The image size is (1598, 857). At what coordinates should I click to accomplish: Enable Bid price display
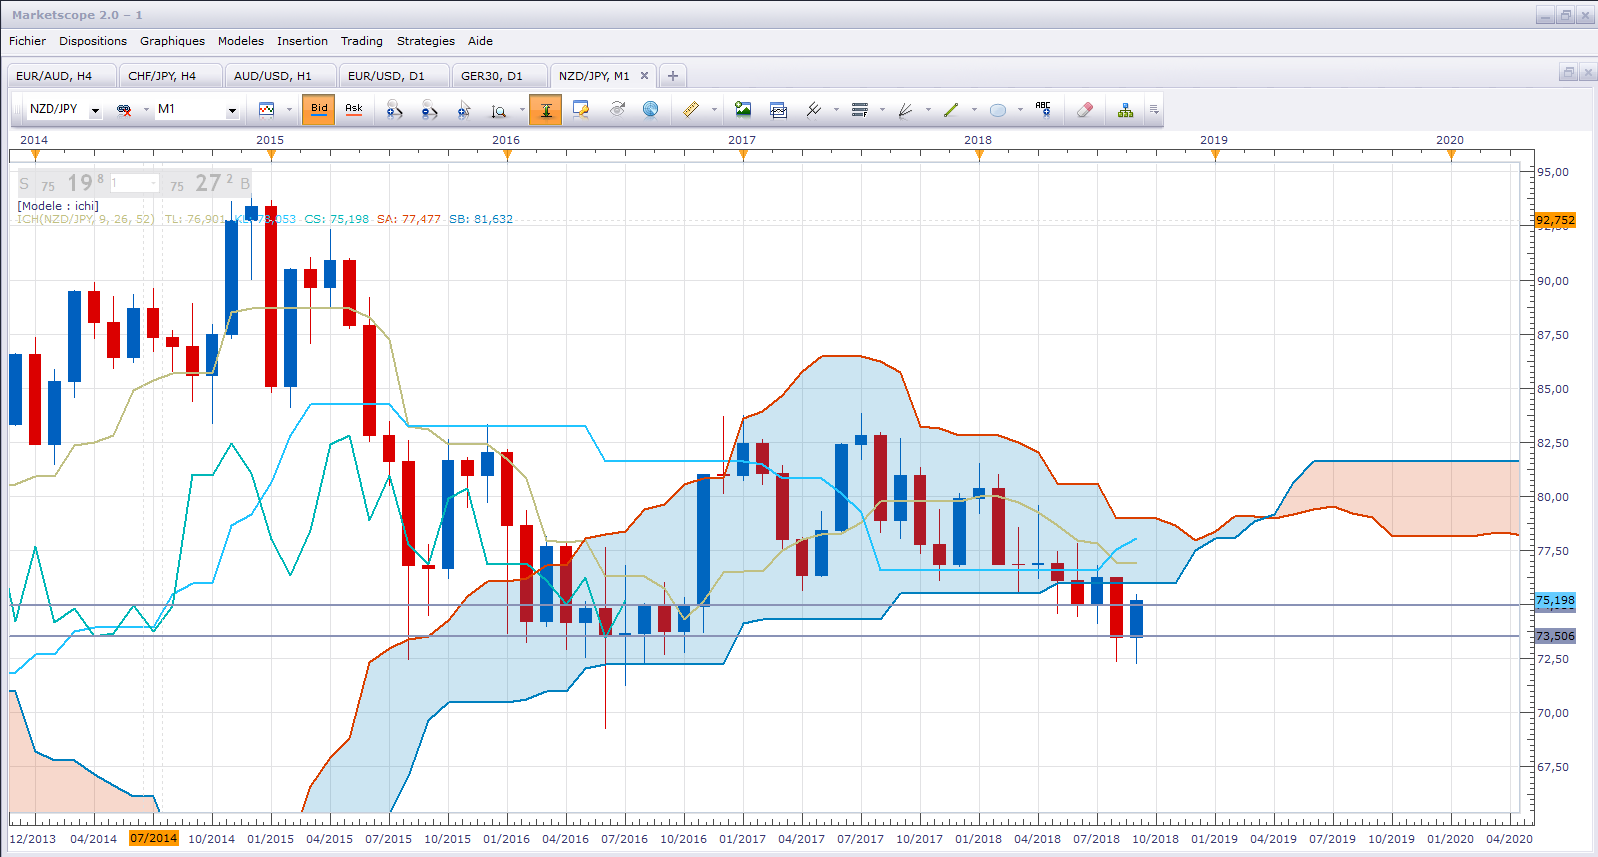[319, 110]
